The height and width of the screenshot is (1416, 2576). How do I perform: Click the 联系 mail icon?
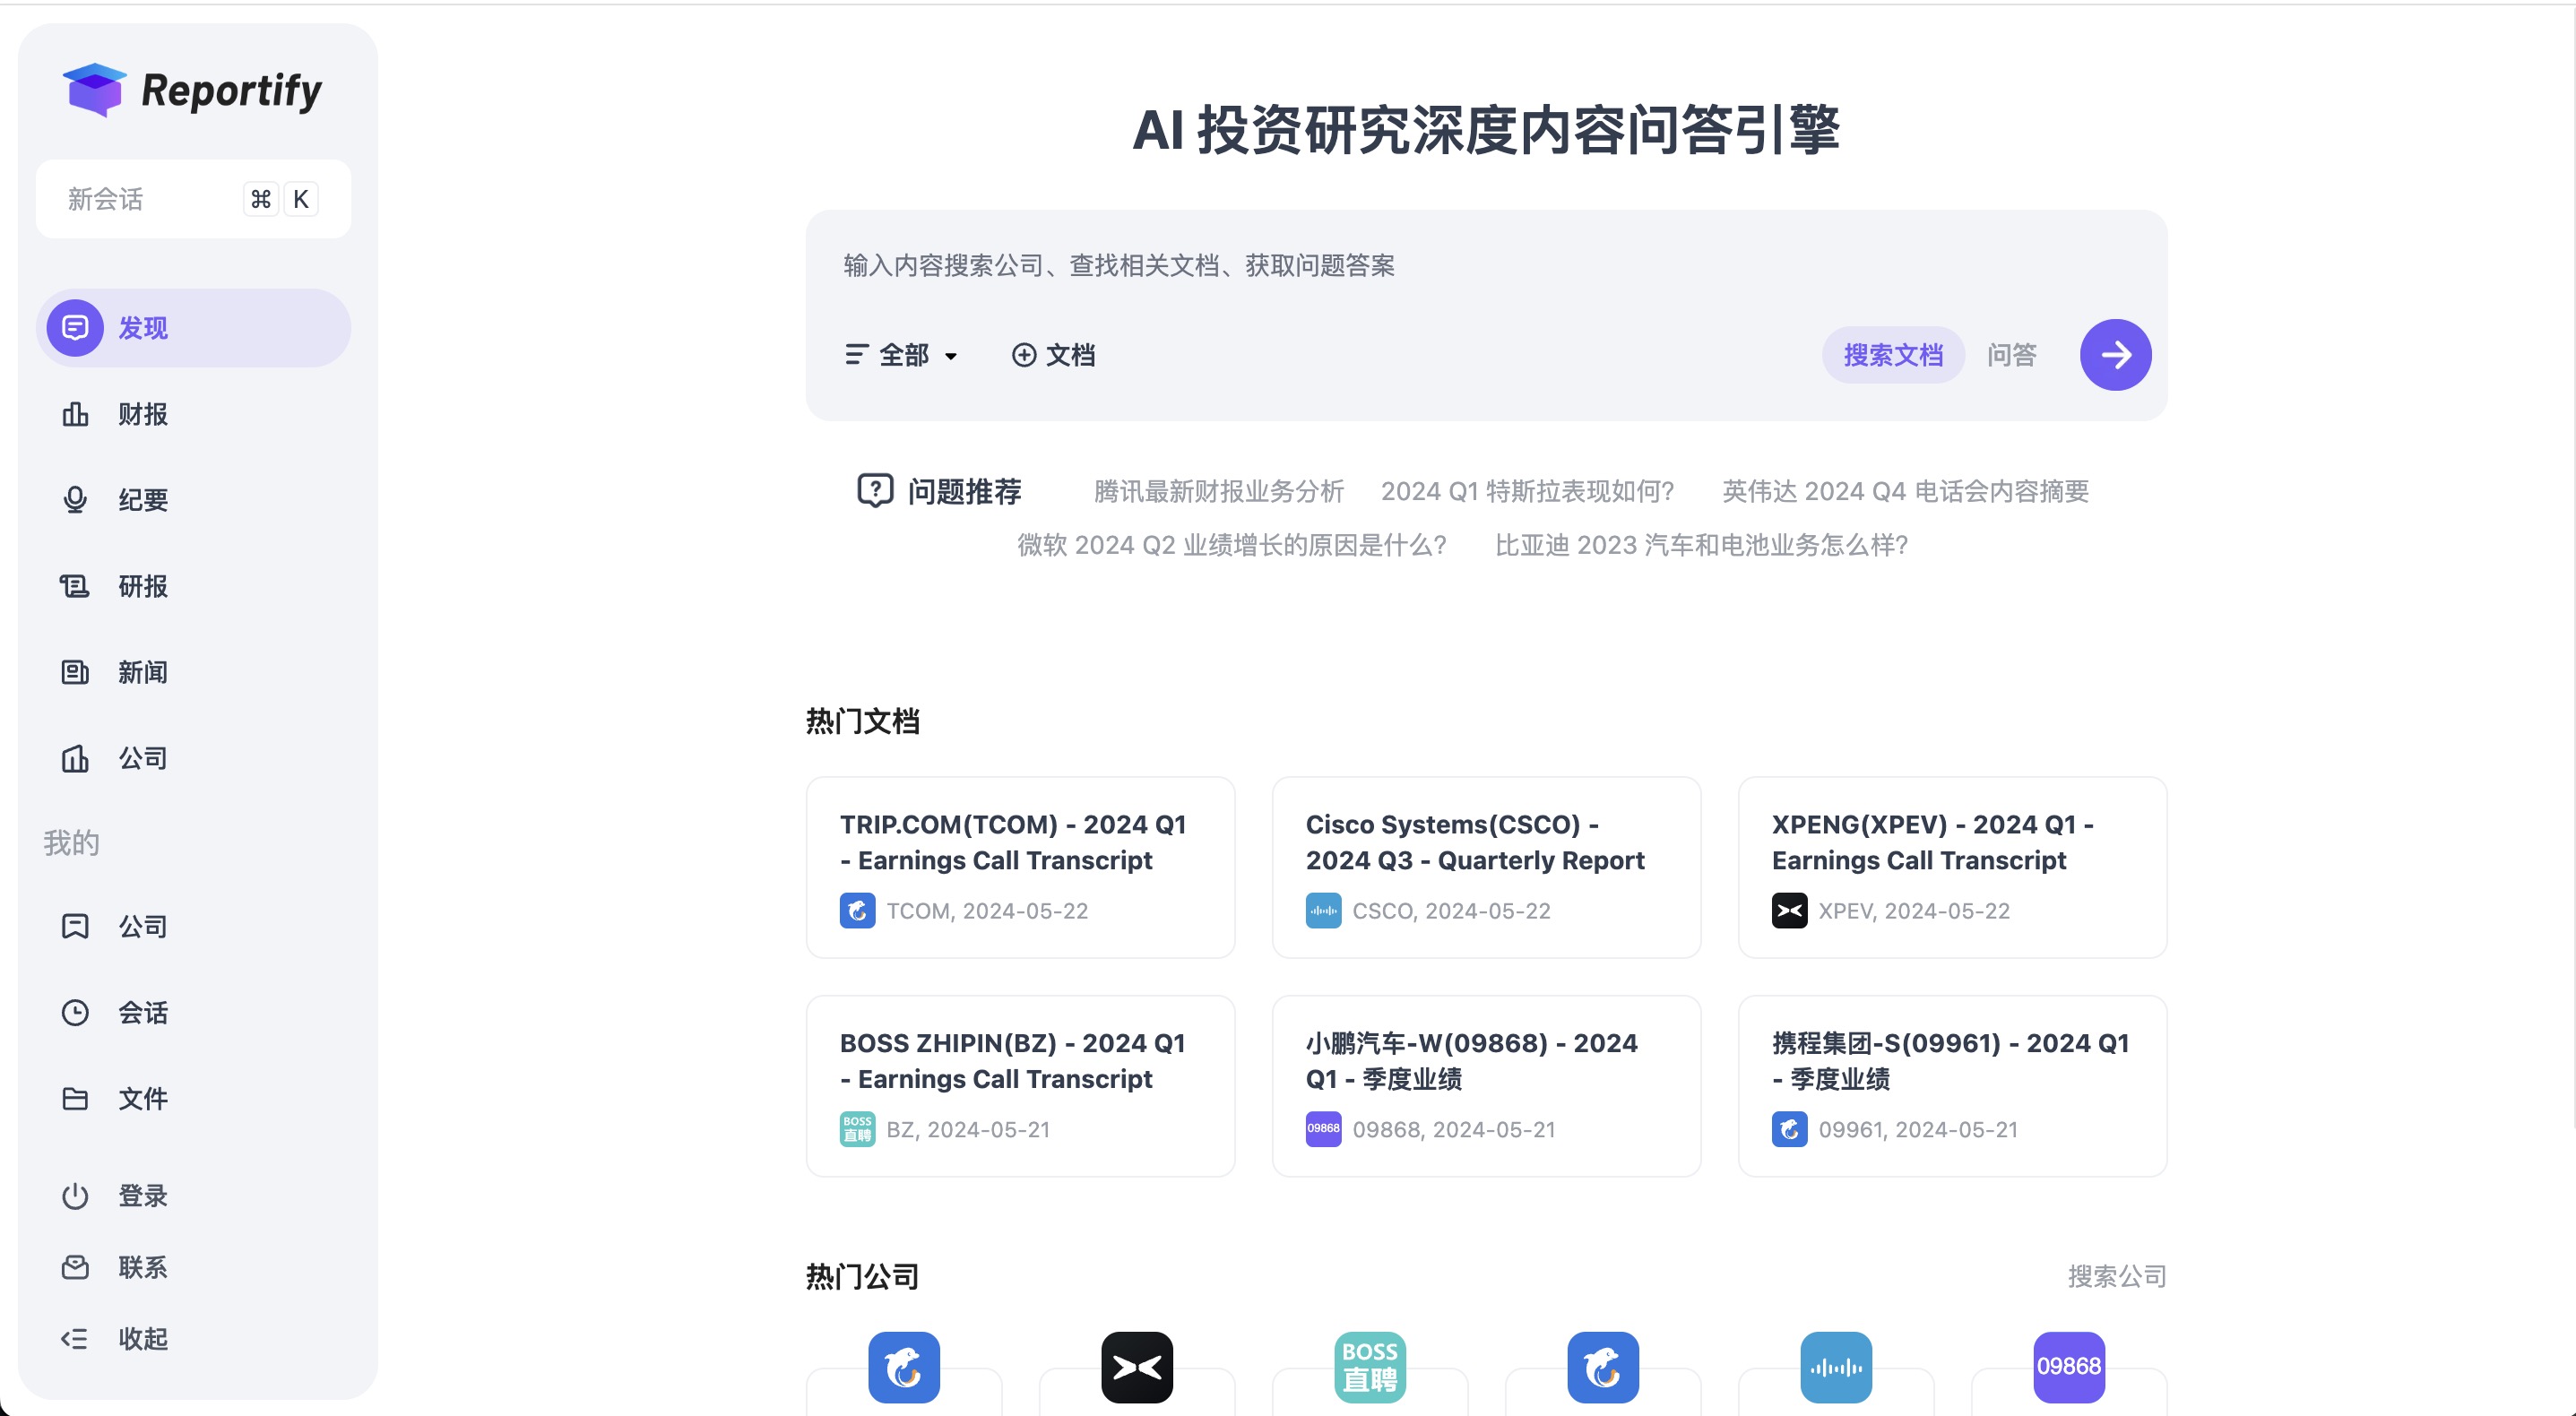click(75, 1267)
